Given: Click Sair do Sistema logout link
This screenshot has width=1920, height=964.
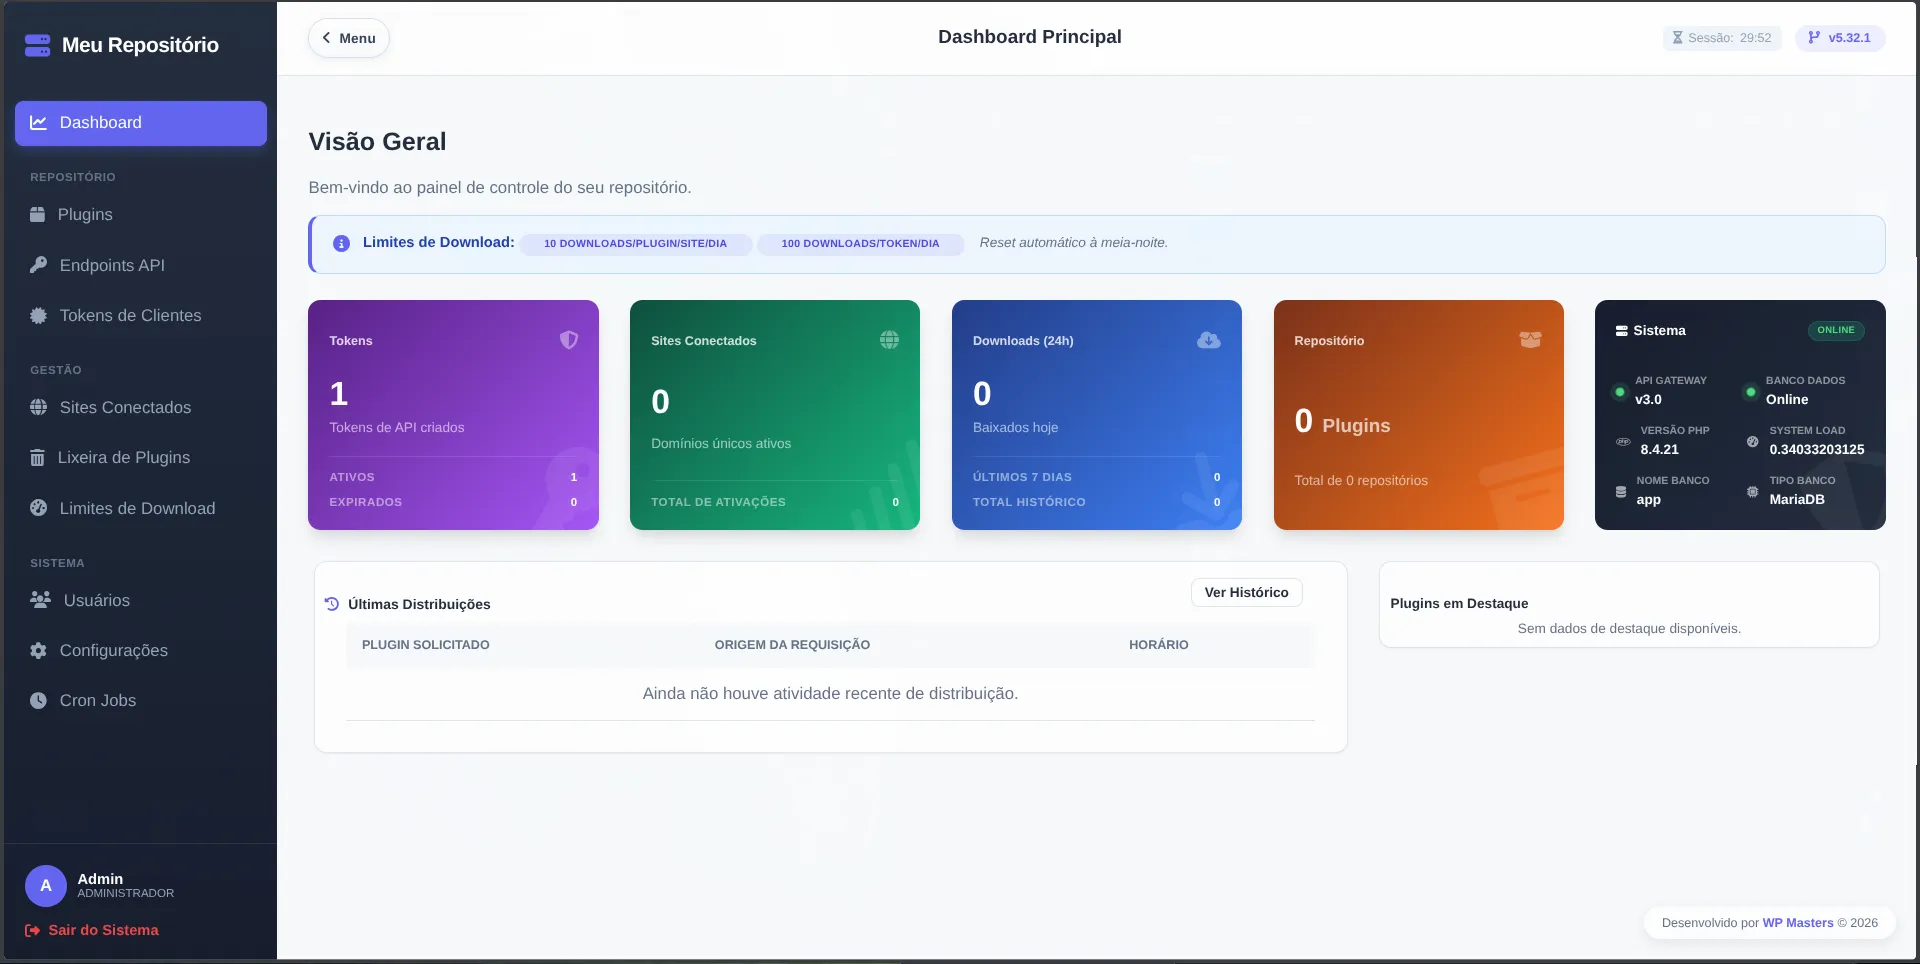Looking at the screenshot, I should 92,930.
